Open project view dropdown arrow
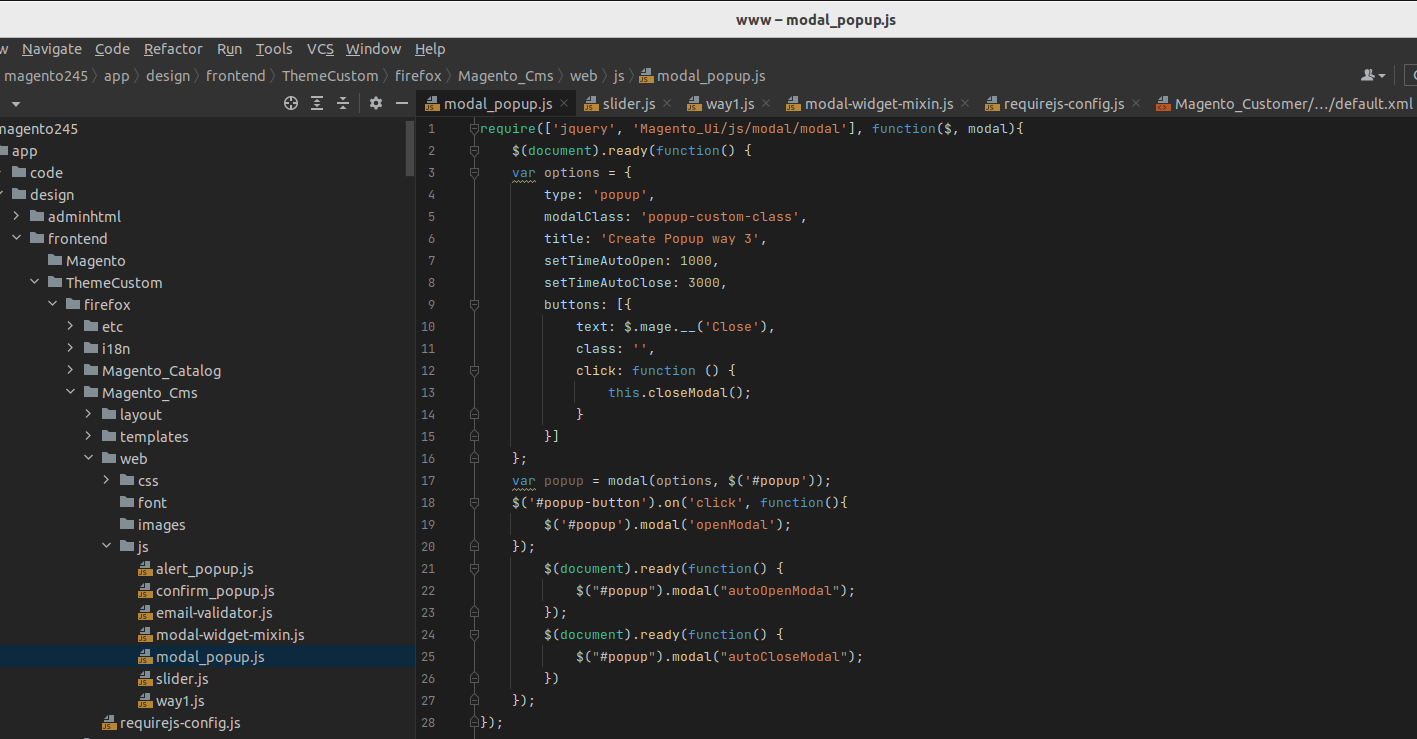This screenshot has height=739, width=1417. pyautogui.click(x=15, y=103)
